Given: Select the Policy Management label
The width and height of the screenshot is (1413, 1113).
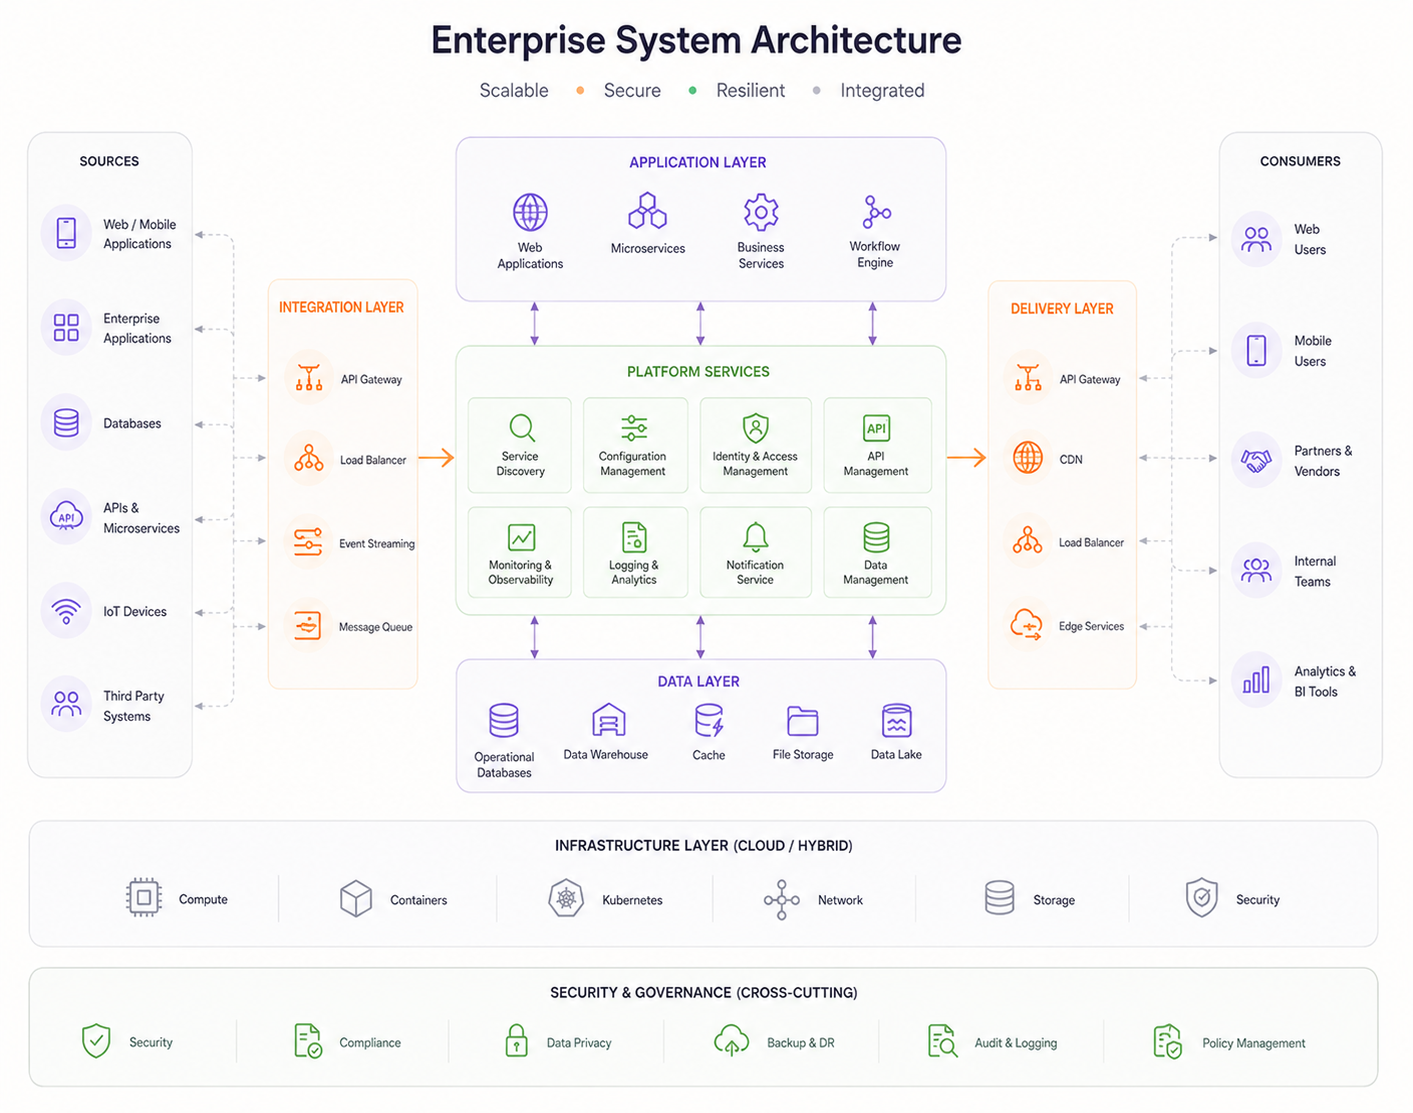Looking at the screenshot, I should coord(1254,1043).
